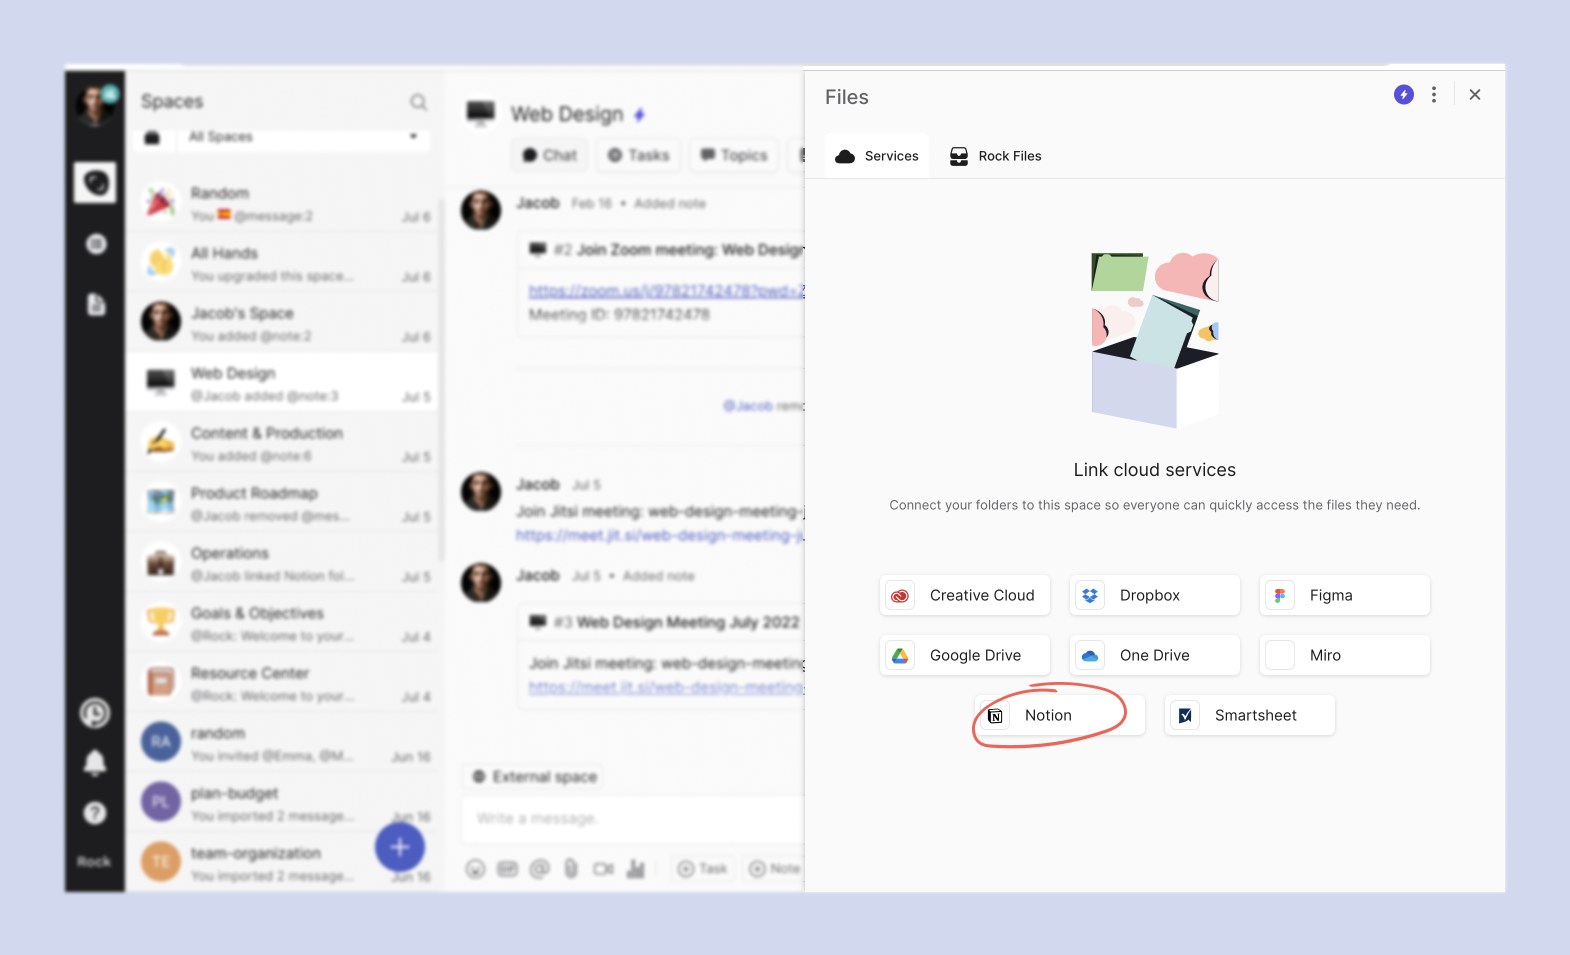Click the Notion service icon
Viewport: 1570px width, 955px height.
pos(995,716)
